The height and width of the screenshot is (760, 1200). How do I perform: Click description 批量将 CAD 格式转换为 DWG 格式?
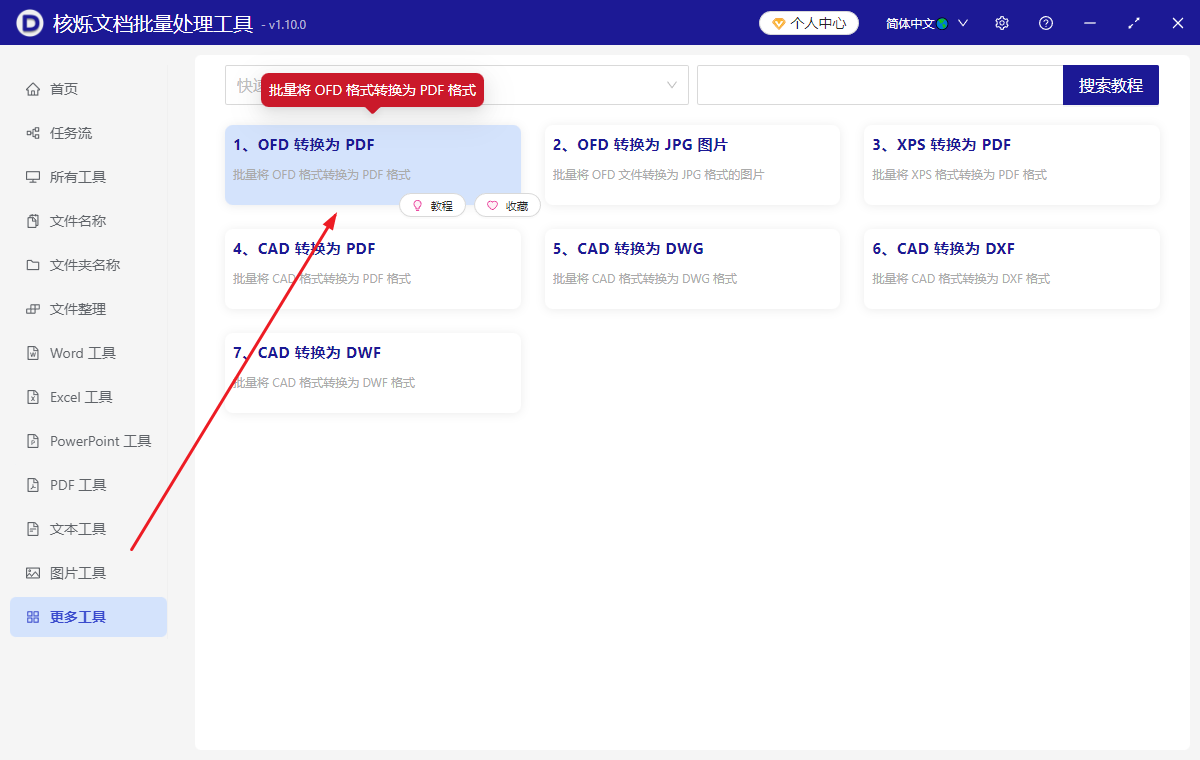(644, 279)
